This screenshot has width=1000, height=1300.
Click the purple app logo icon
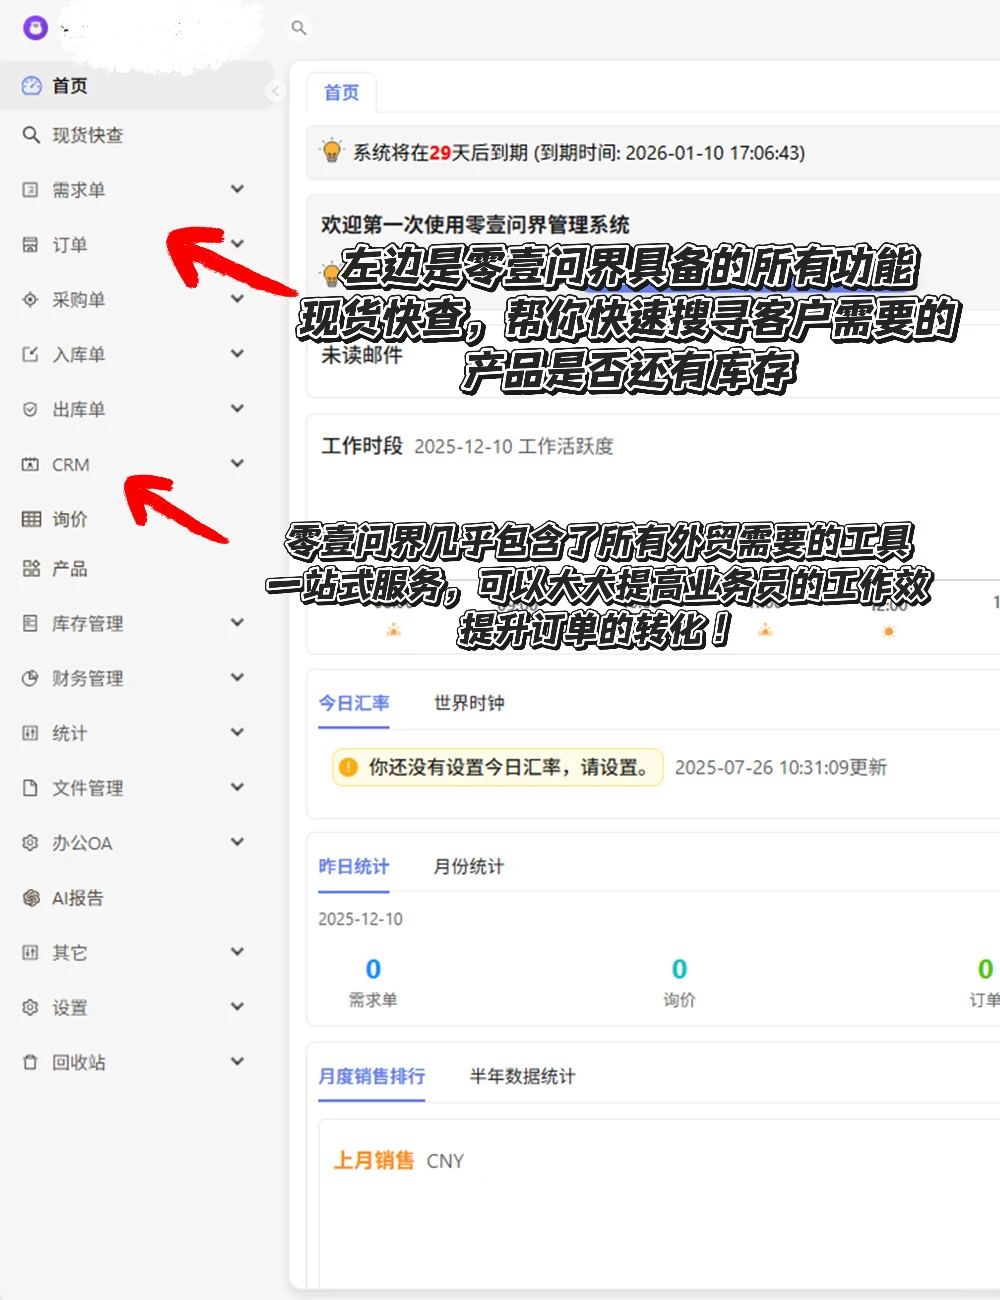pos(35,28)
